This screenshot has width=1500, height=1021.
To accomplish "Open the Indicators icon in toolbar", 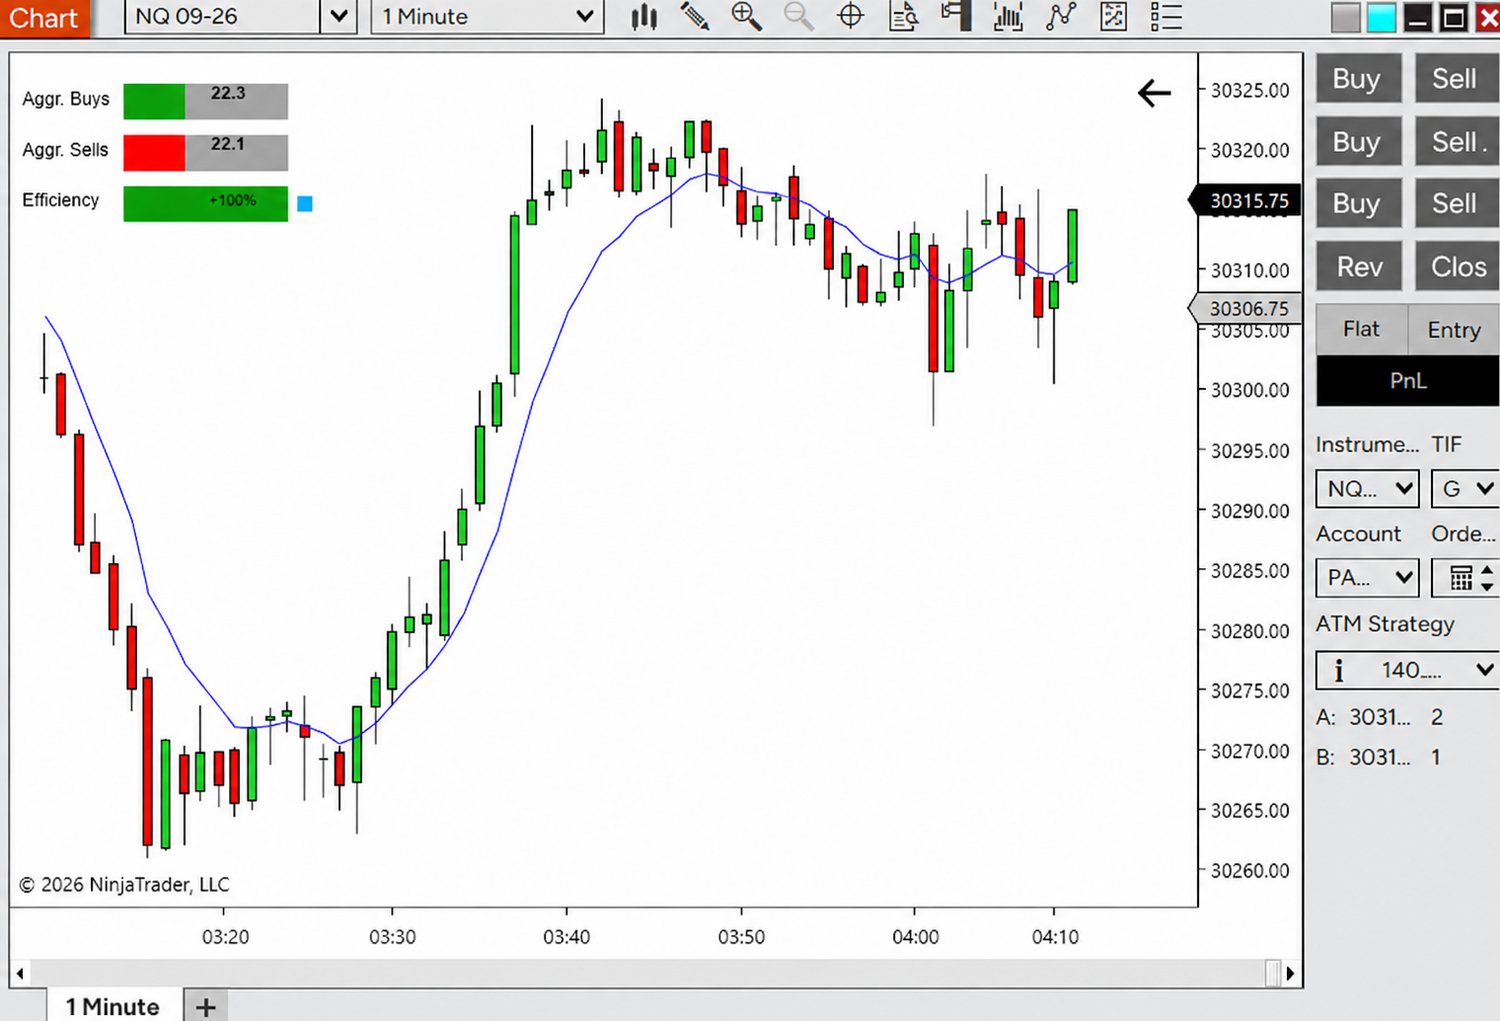I will 1008,16.
